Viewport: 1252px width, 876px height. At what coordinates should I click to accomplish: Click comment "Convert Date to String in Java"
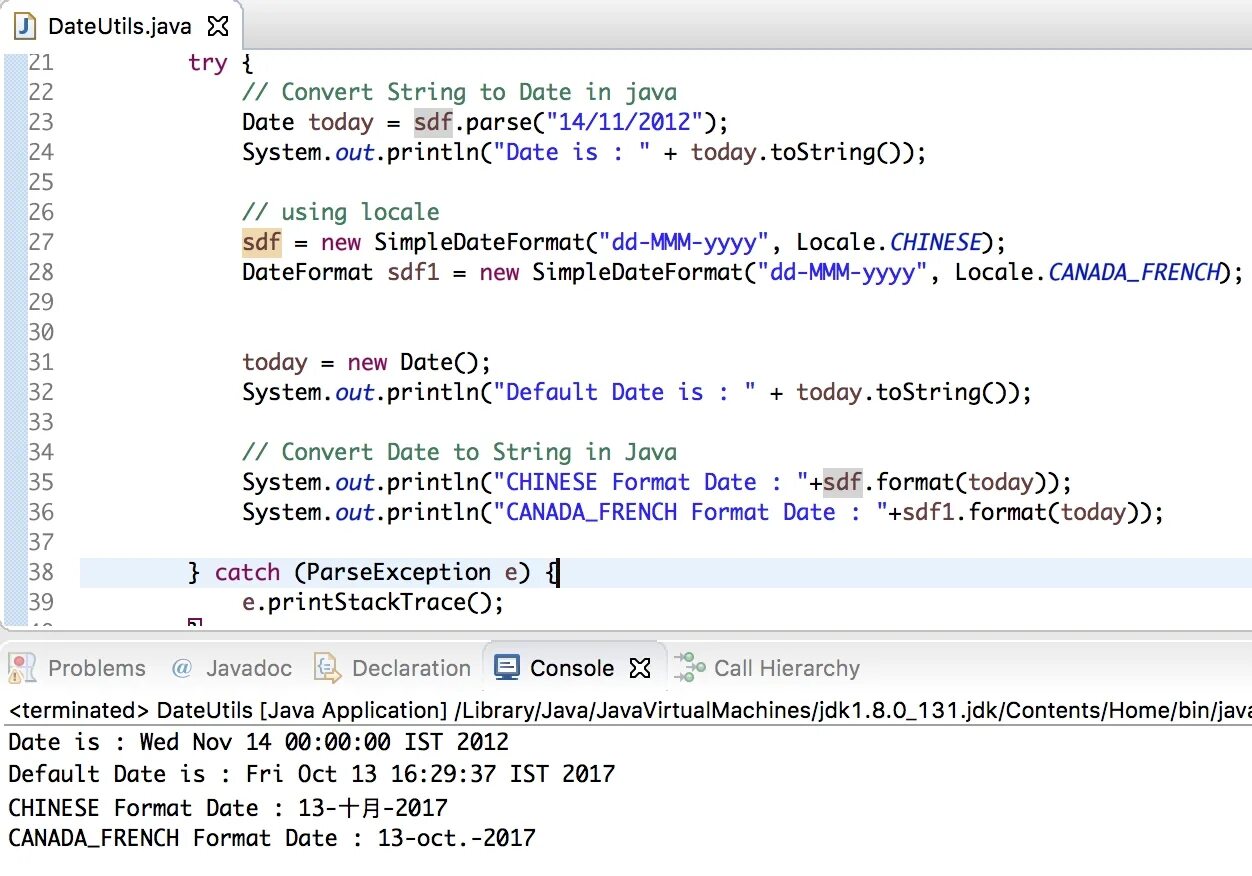[460, 452]
